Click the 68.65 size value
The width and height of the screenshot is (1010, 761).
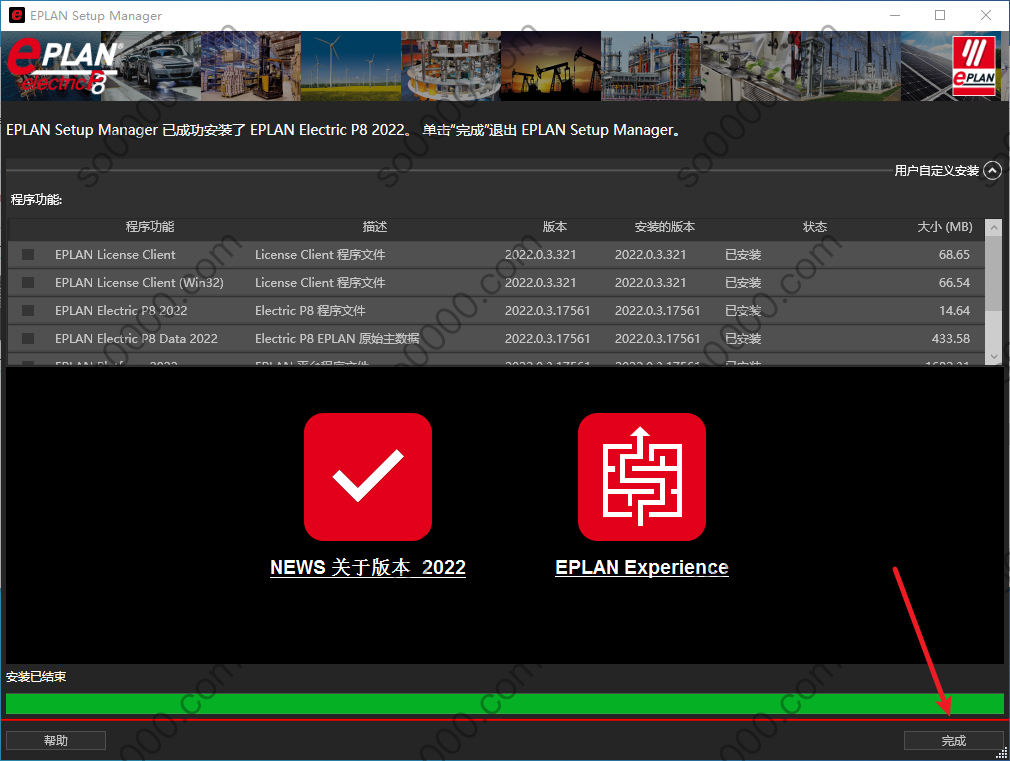coord(954,255)
